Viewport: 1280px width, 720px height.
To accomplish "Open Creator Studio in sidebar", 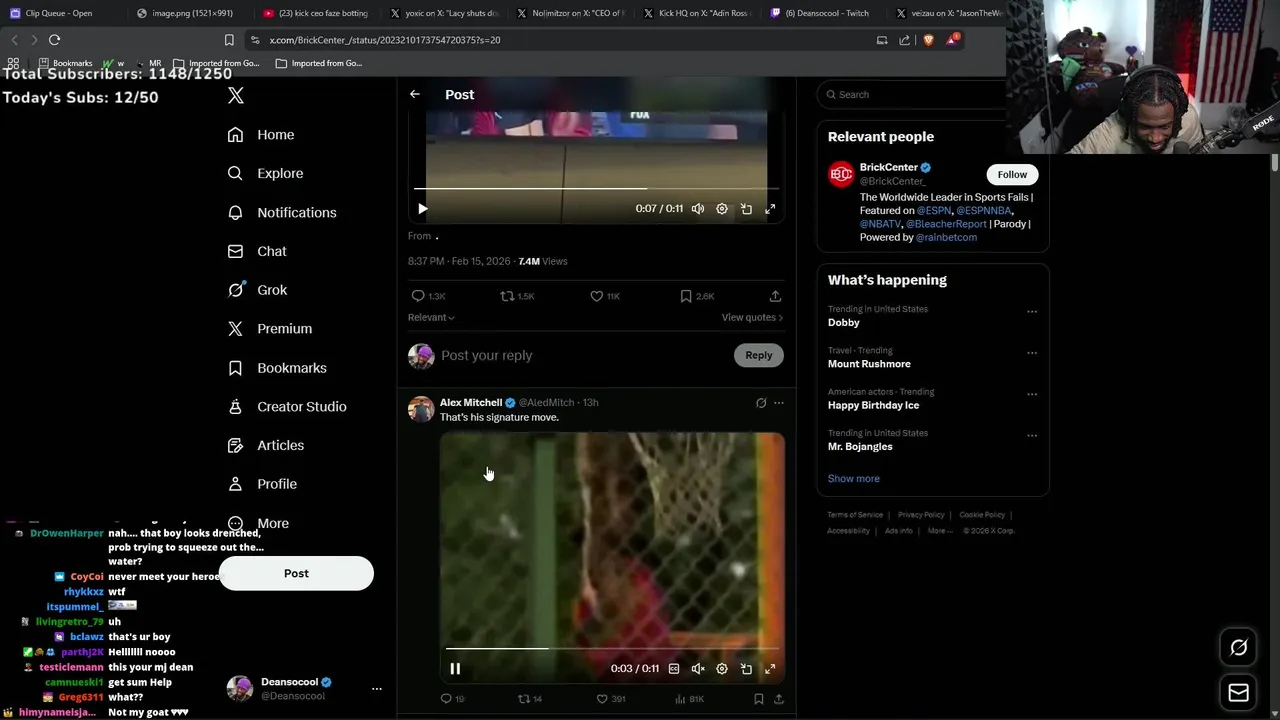I will (x=287, y=406).
